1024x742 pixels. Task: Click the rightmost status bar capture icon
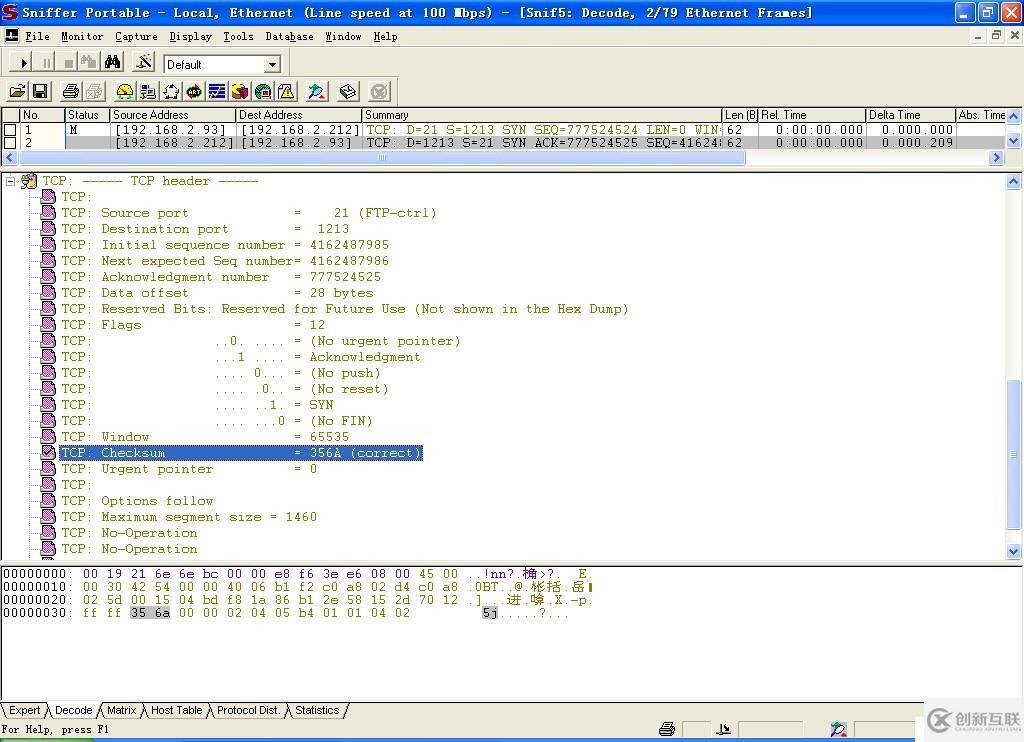pyautogui.click(x=839, y=729)
